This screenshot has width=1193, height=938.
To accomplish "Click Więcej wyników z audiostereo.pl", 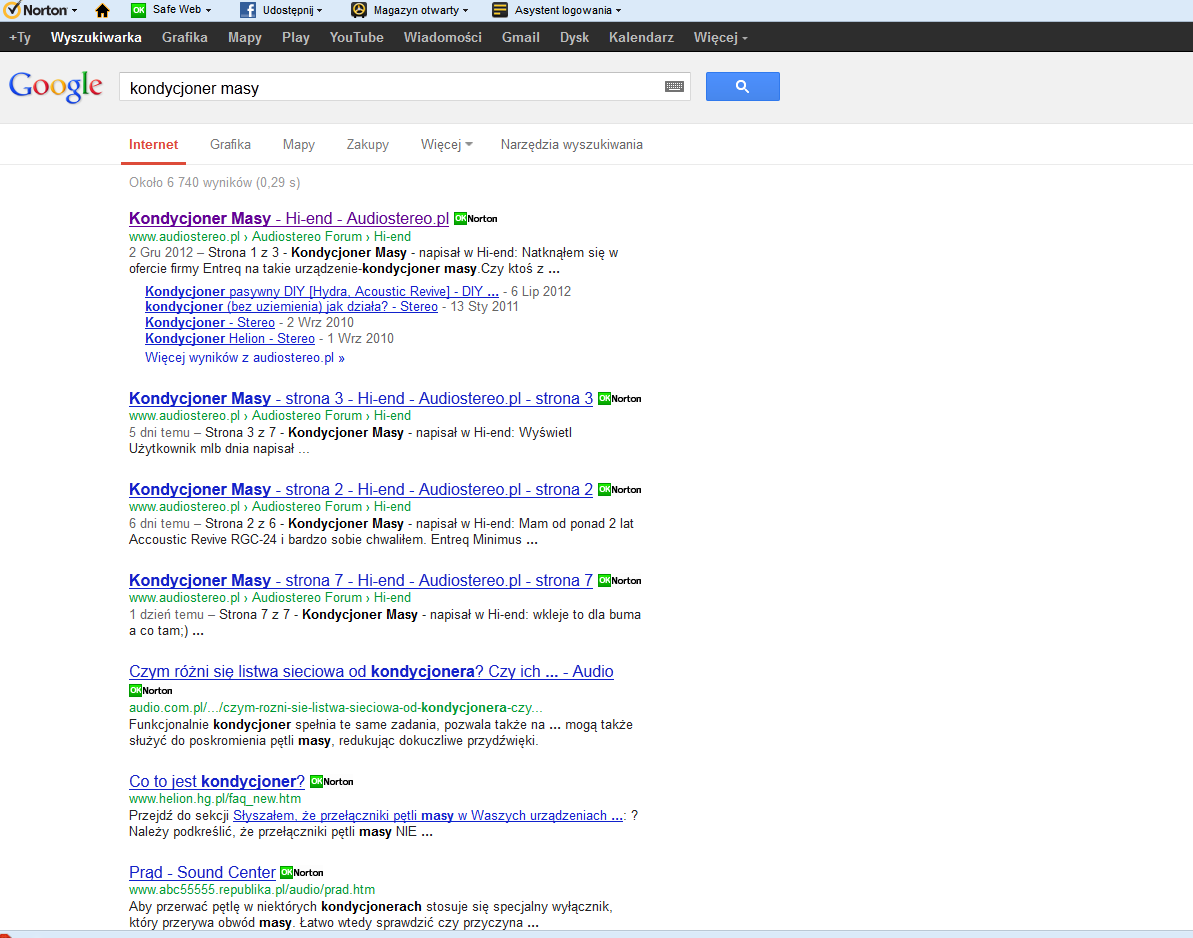I will pyautogui.click(x=245, y=358).
